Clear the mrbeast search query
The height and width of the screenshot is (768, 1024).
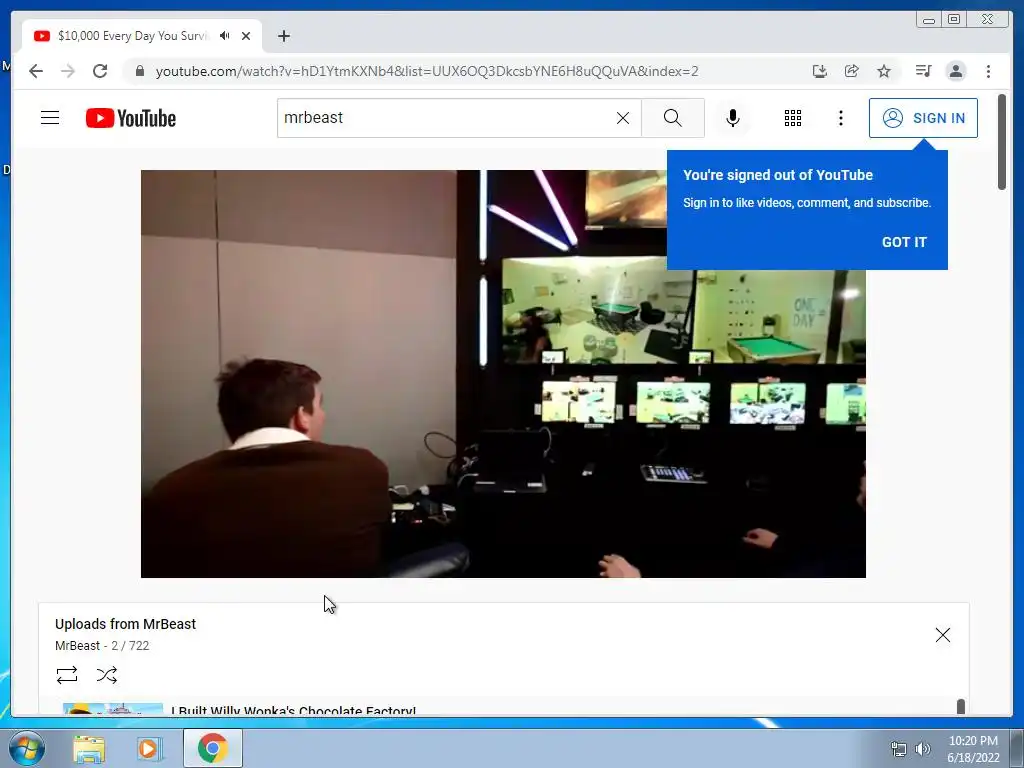coord(623,118)
